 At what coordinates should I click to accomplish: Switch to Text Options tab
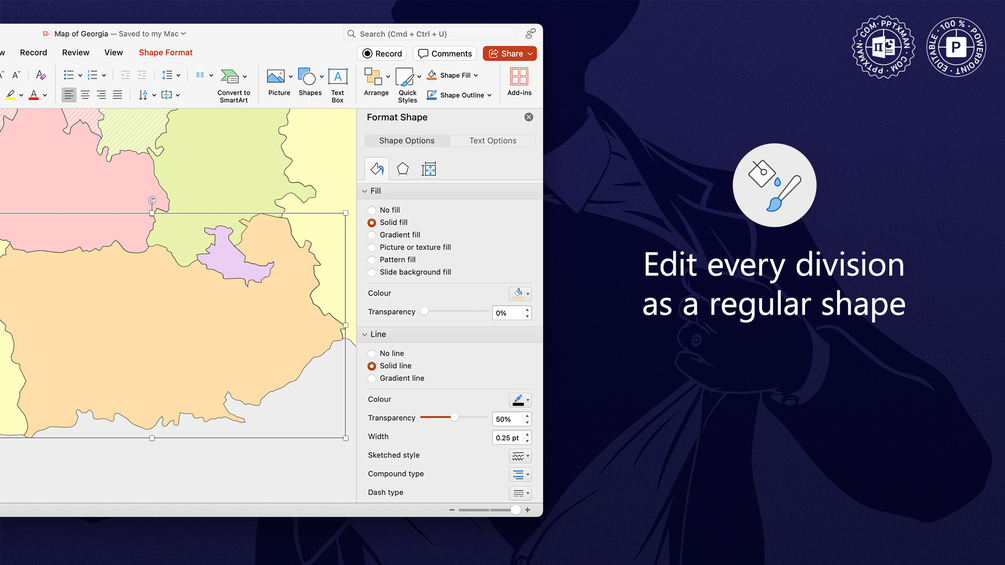pos(492,140)
